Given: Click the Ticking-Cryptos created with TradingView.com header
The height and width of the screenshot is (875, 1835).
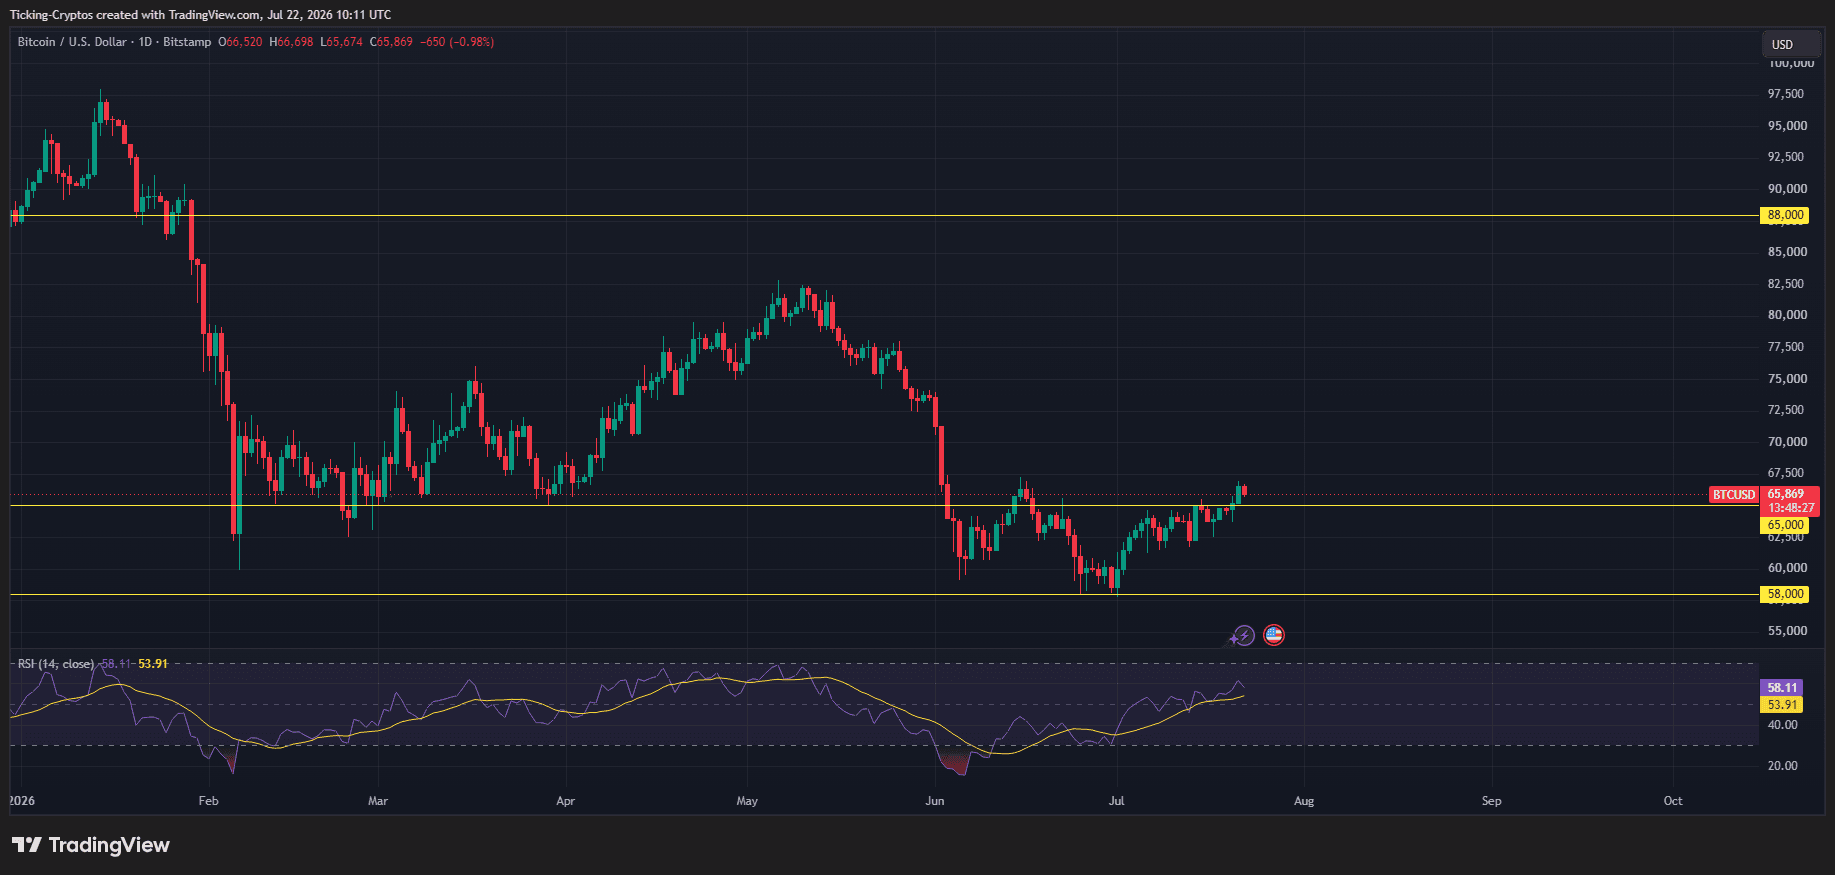Looking at the screenshot, I should click(x=200, y=15).
